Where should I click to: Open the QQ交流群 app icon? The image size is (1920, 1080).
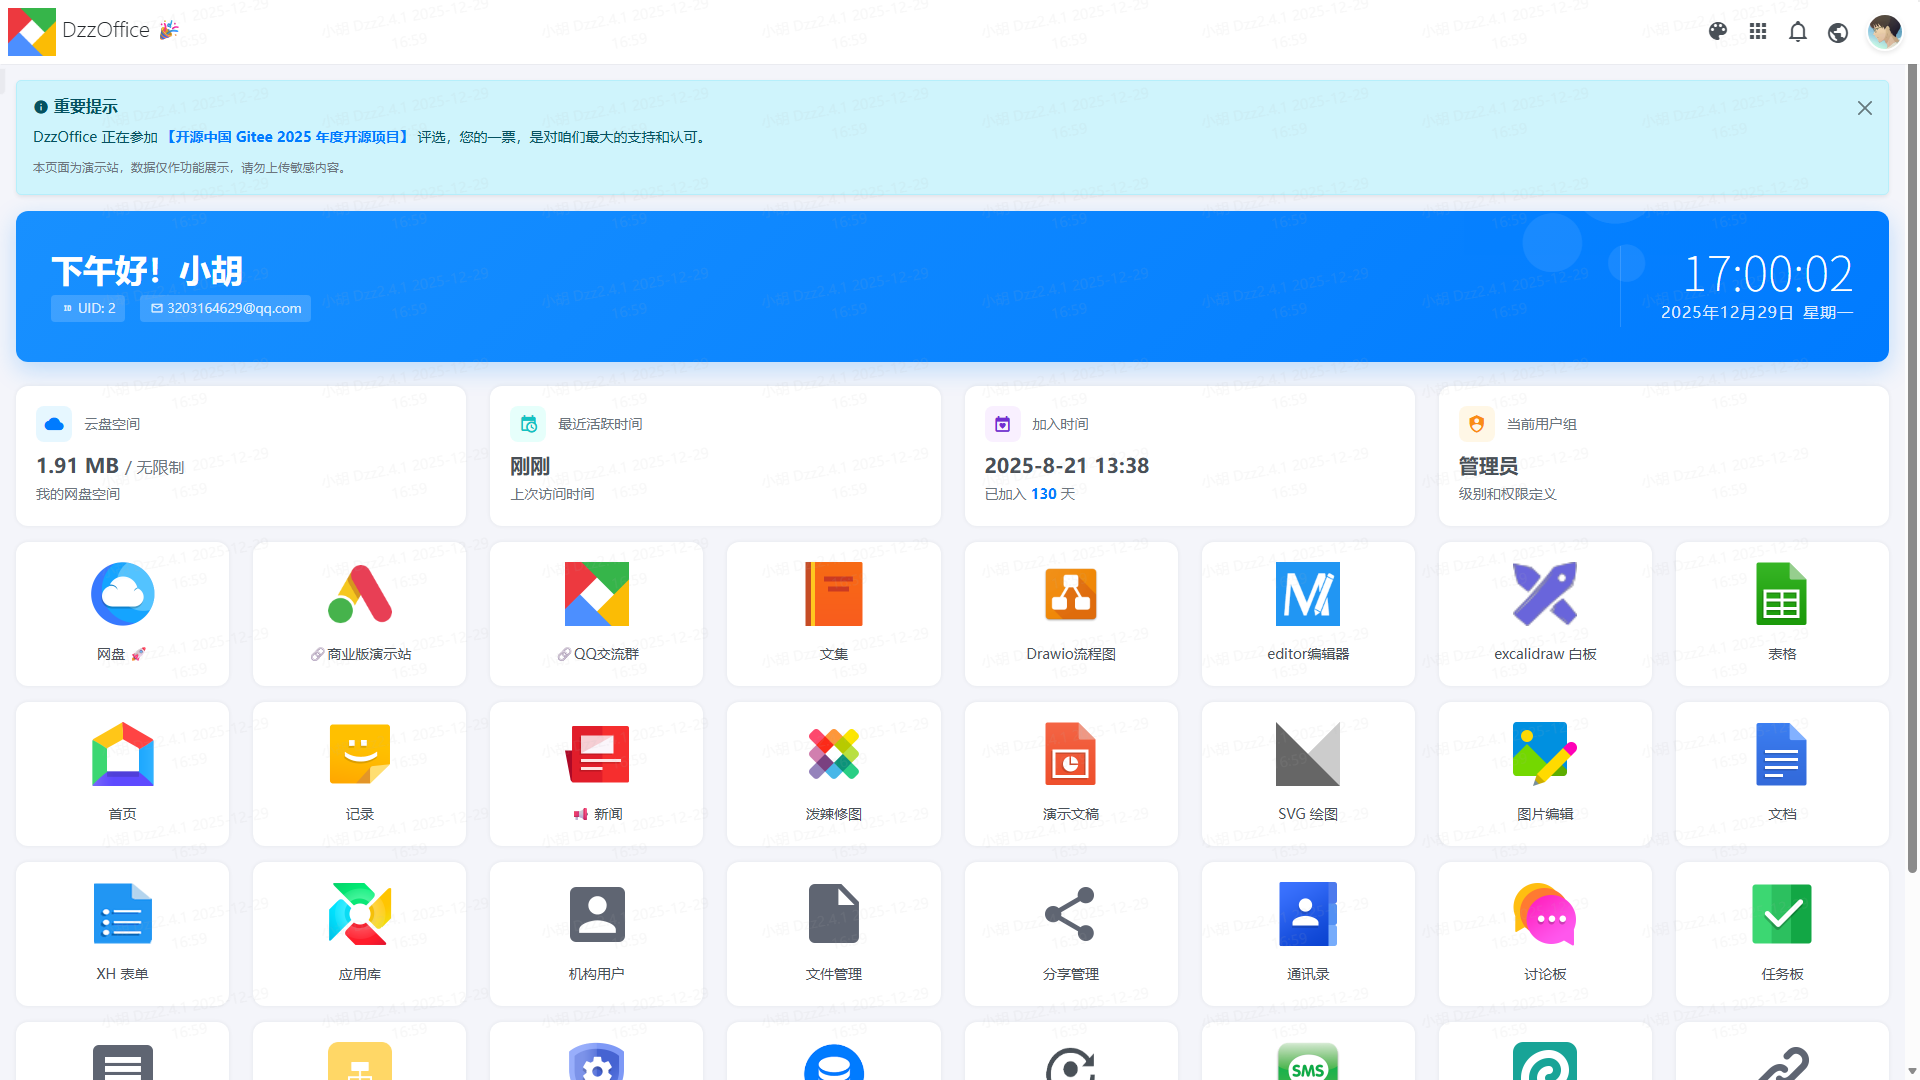tap(596, 613)
